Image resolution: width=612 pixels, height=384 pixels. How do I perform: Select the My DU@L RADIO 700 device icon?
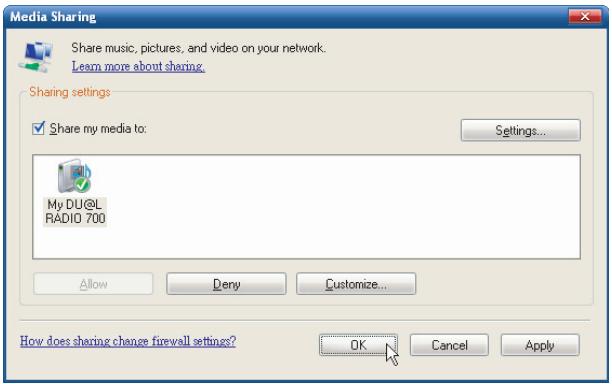[74, 176]
